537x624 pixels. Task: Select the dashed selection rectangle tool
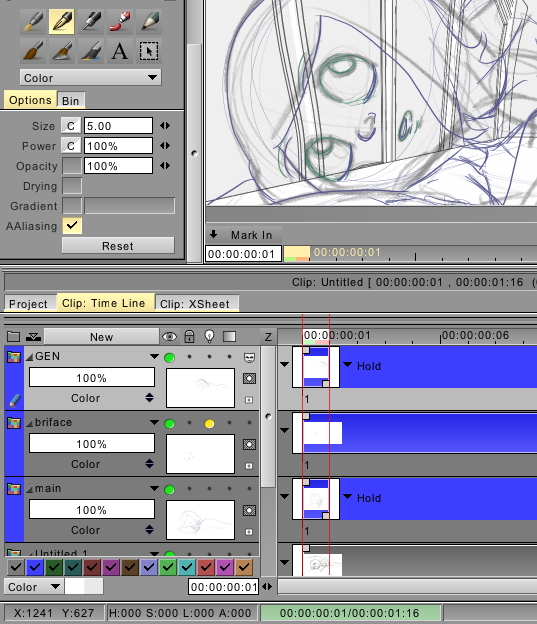point(148,51)
